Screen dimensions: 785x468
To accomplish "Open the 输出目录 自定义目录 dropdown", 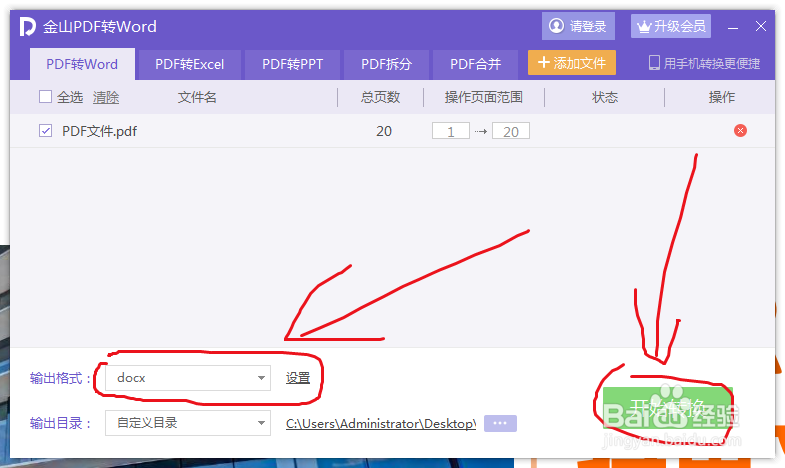I will tap(188, 423).
